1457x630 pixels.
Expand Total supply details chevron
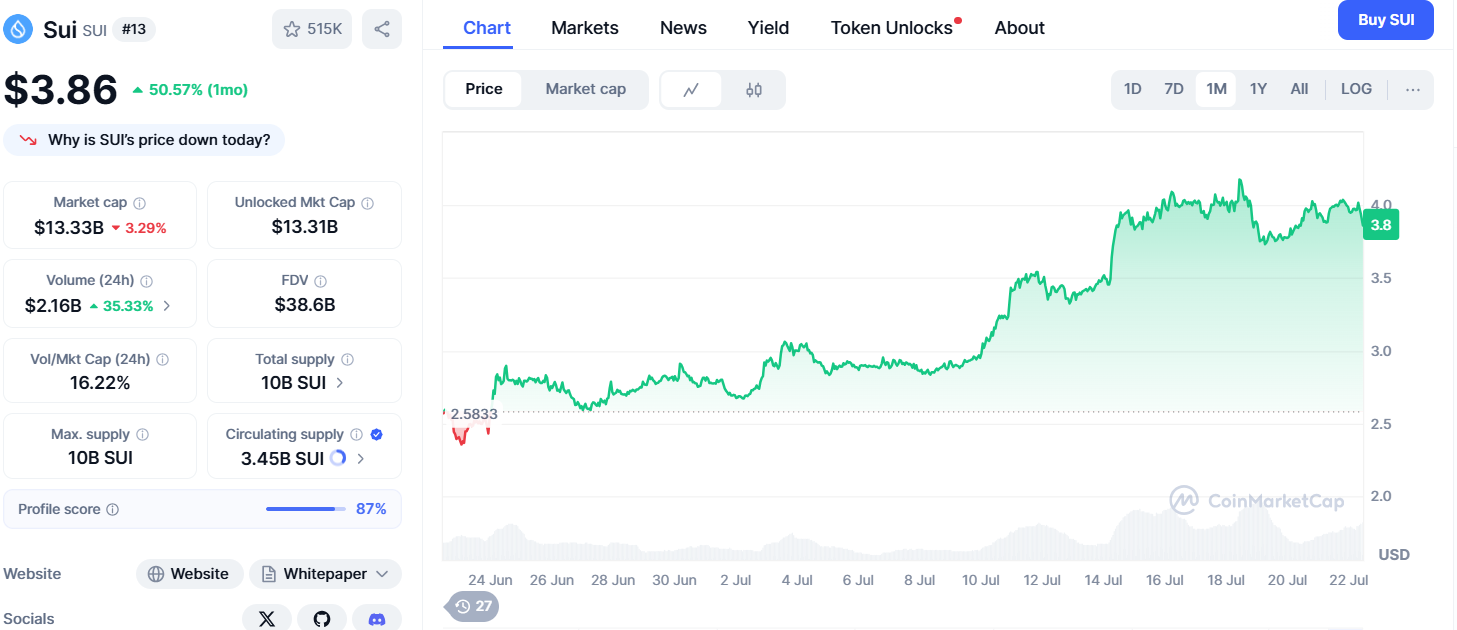pyautogui.click(x=340, y=383)
